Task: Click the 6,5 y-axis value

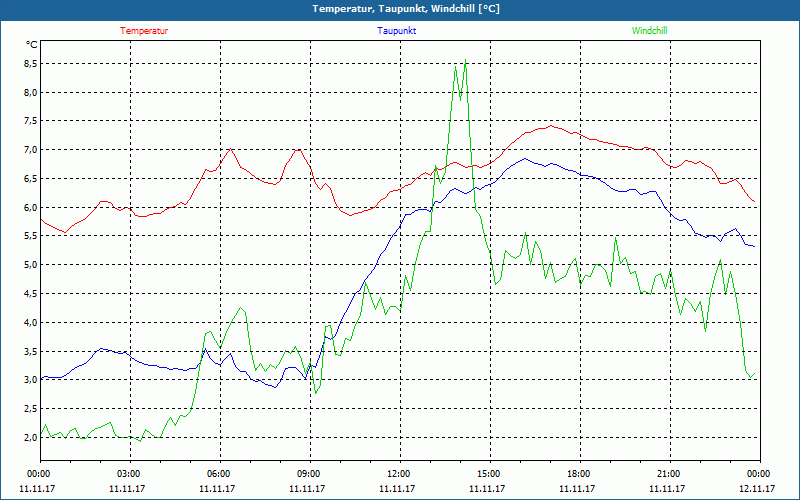Action: [x=31, y=179]
